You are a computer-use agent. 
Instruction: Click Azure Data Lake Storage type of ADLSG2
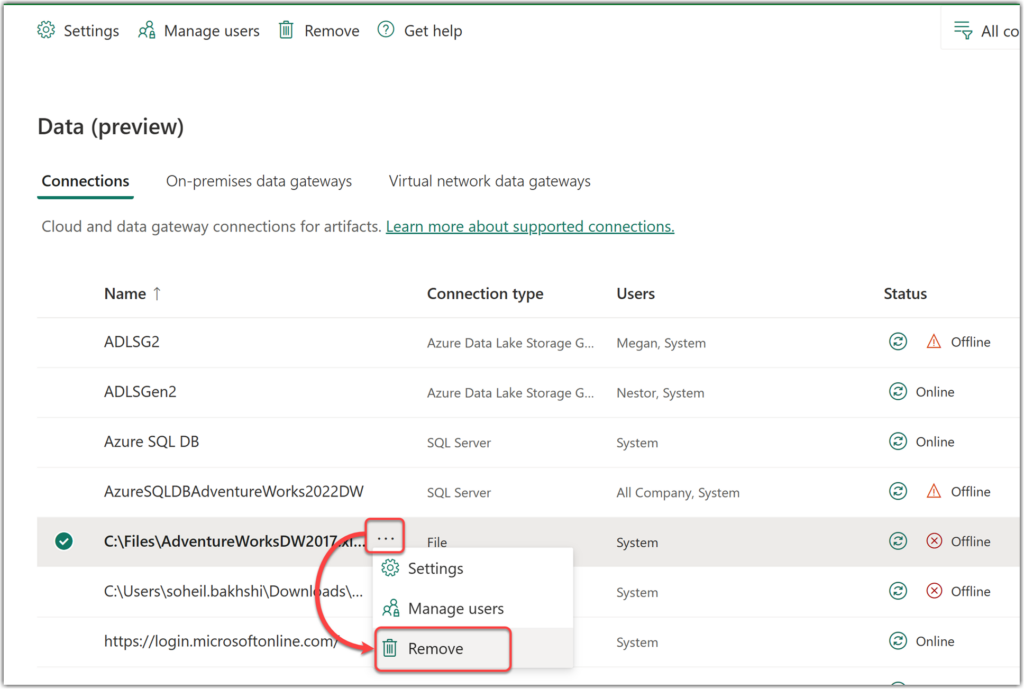coord(510,343)
